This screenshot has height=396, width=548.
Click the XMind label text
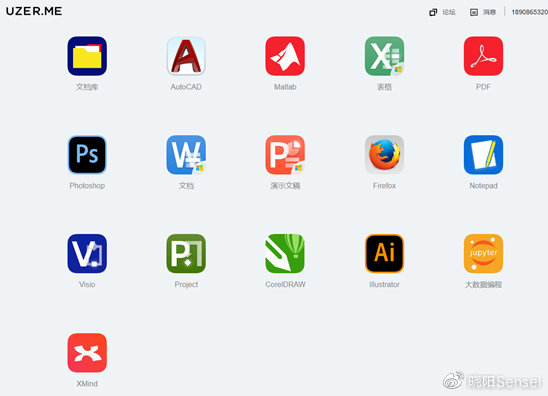click(87, 384)
